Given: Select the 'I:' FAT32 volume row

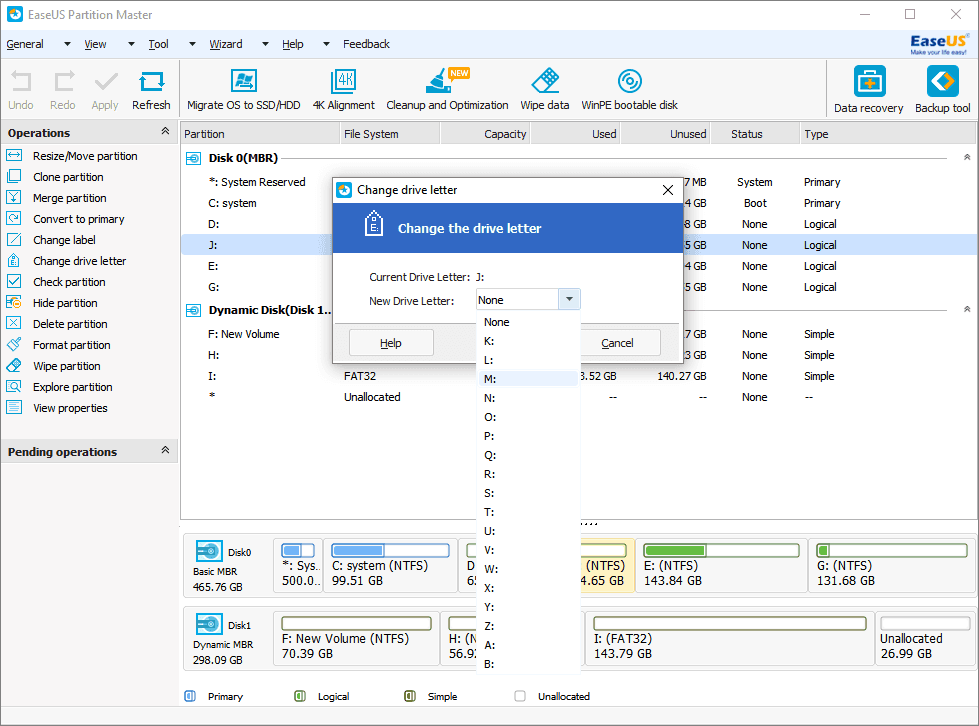Looking at the screenshot, I should pos(579,376).
